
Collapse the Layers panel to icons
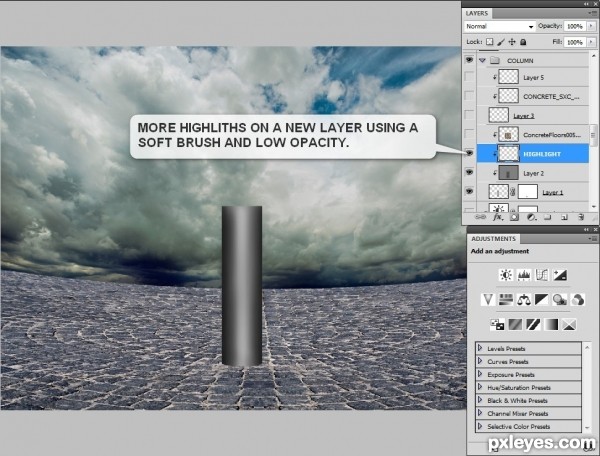pos(587,4)
